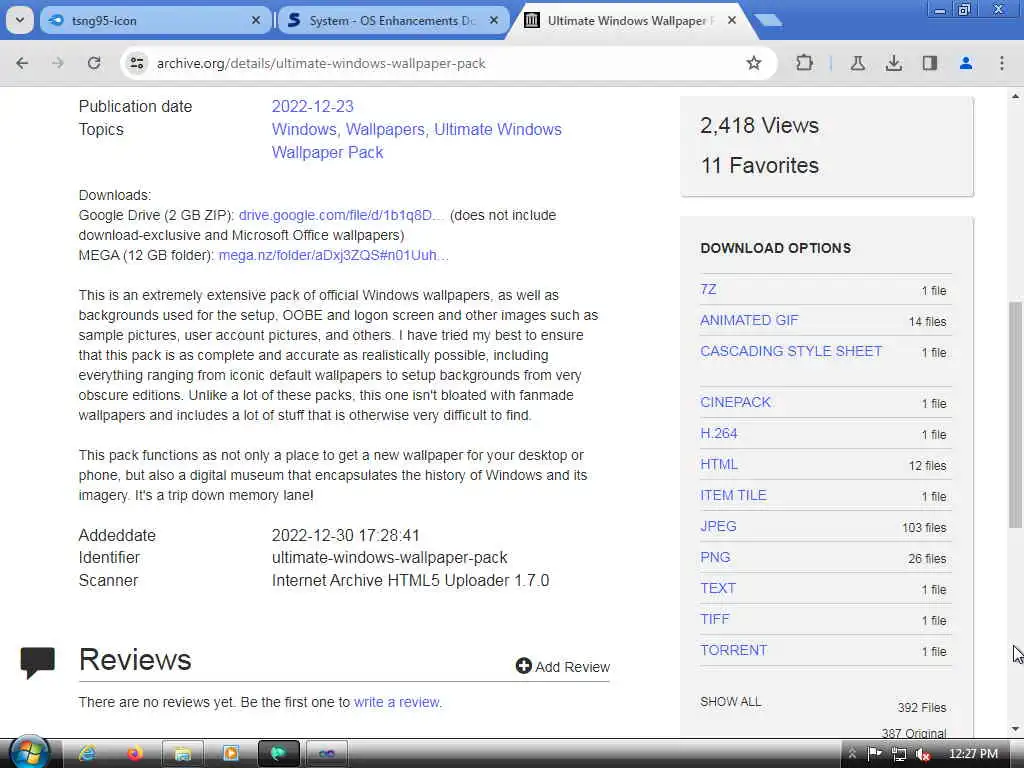Image resolution: width=1024 pixels, height=768 pixels.
Task: Open the mega.nz folder link
Action: tap(333, 255)
